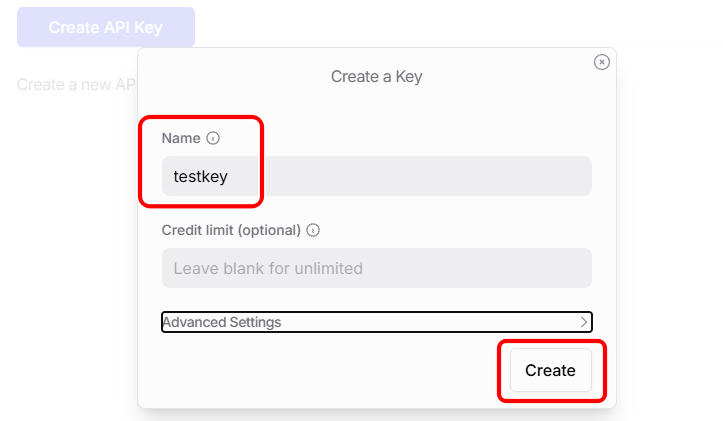Click the 'Create a new AP' background text
The image size is (723, 421).
(76, 84)
